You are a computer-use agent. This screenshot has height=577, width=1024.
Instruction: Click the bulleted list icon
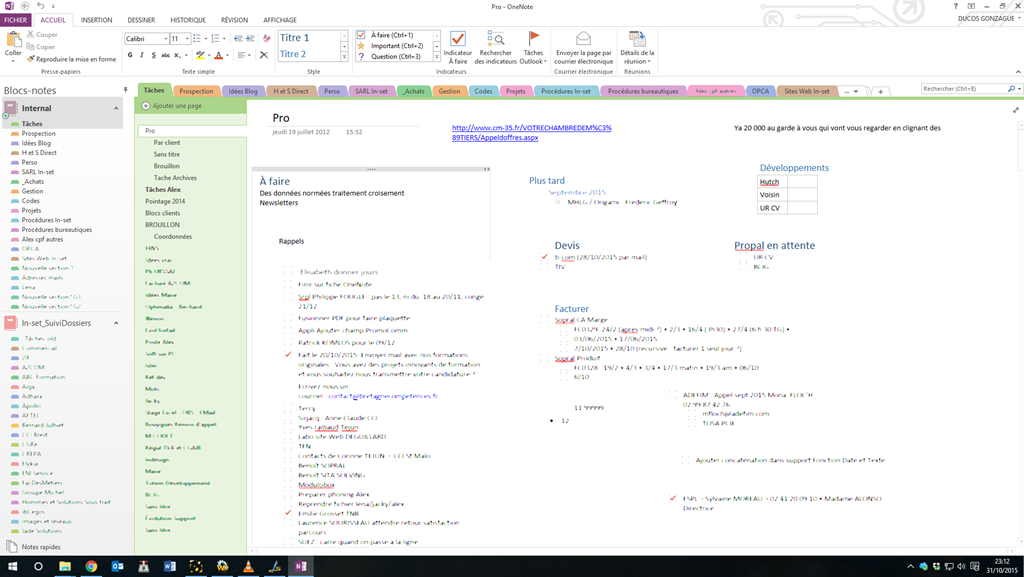pos(197,39)
